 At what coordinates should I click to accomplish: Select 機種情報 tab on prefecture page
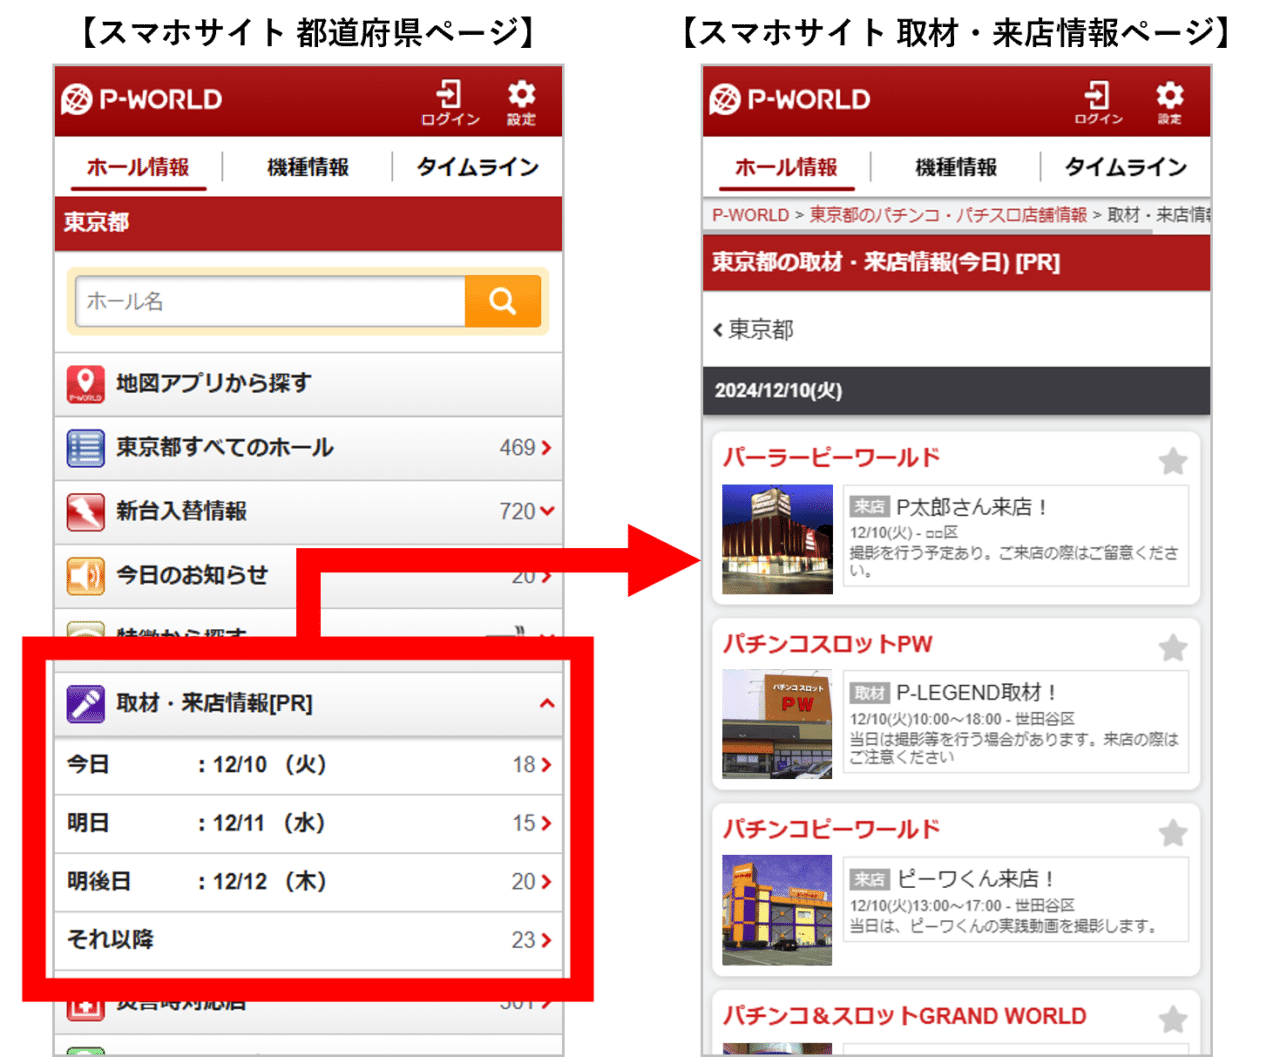click(x=308, y=167)
